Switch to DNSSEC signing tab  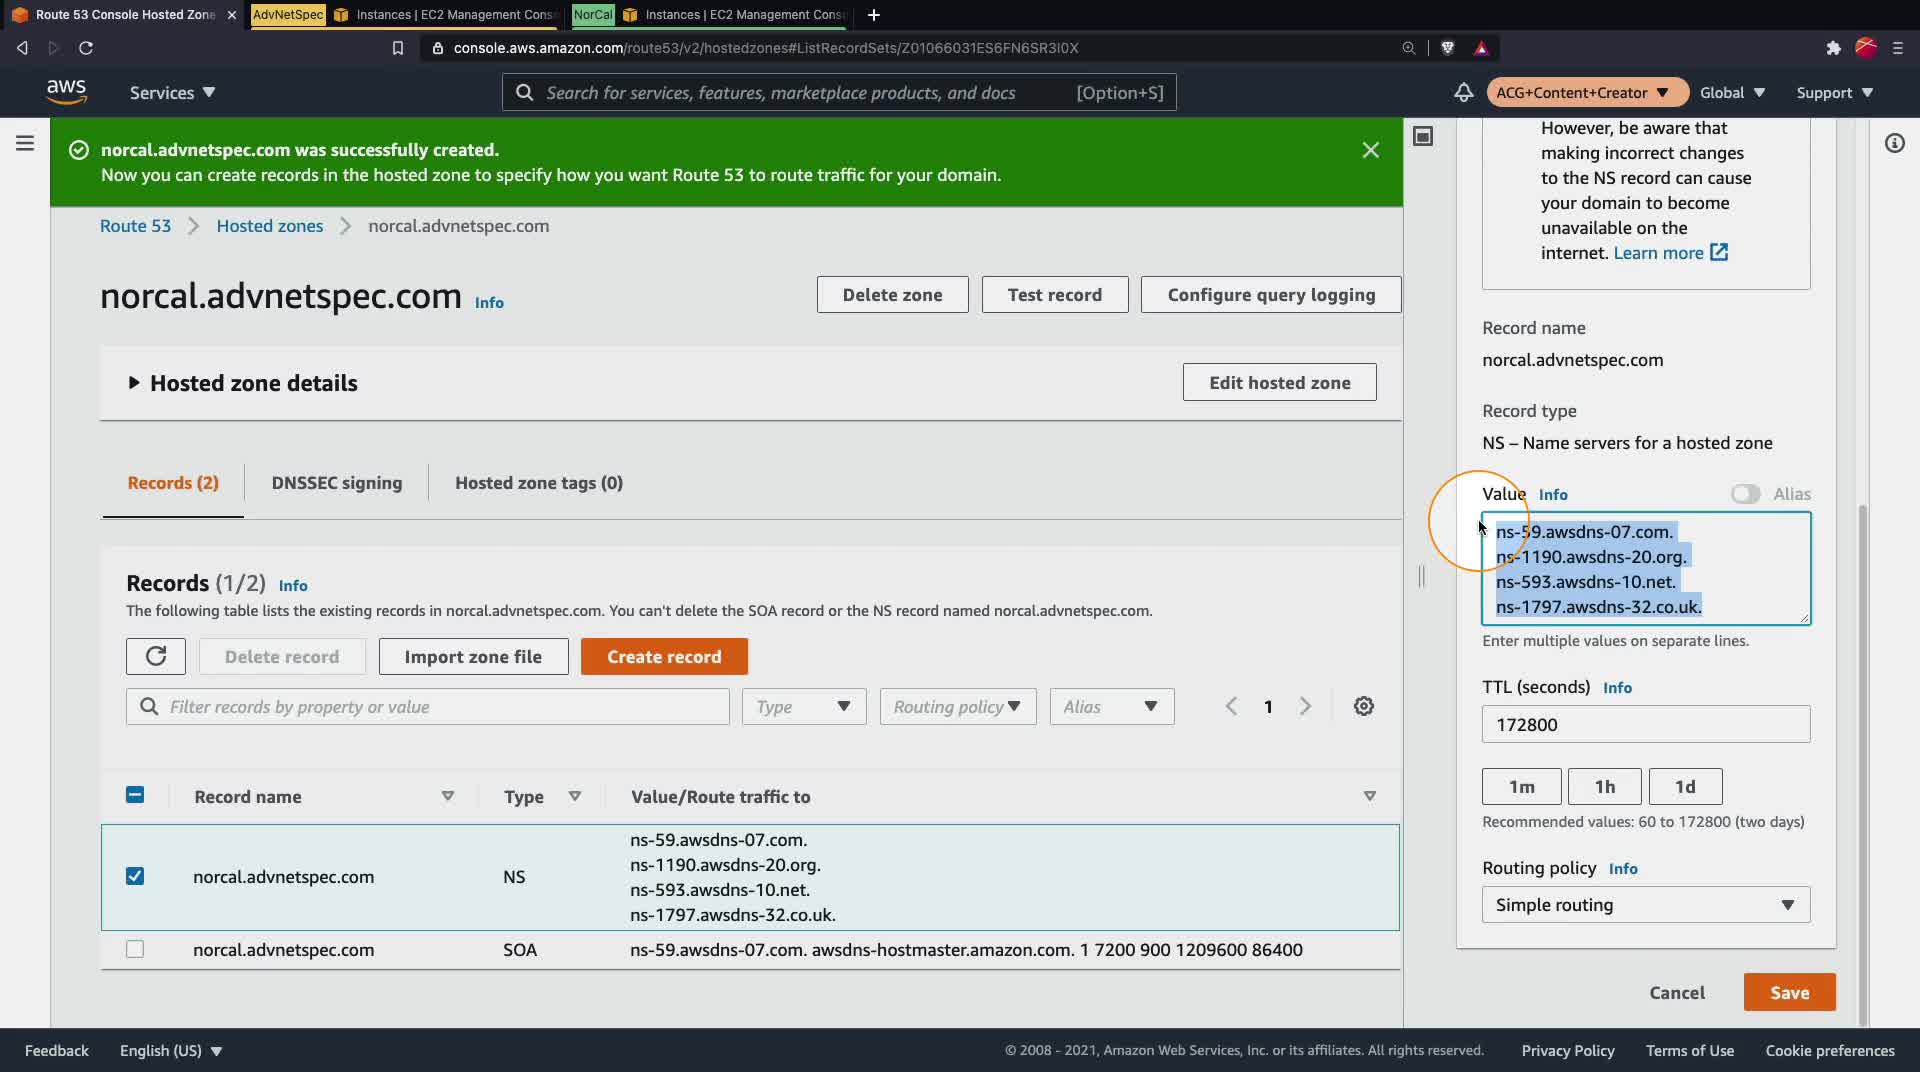tap(337, 483)
